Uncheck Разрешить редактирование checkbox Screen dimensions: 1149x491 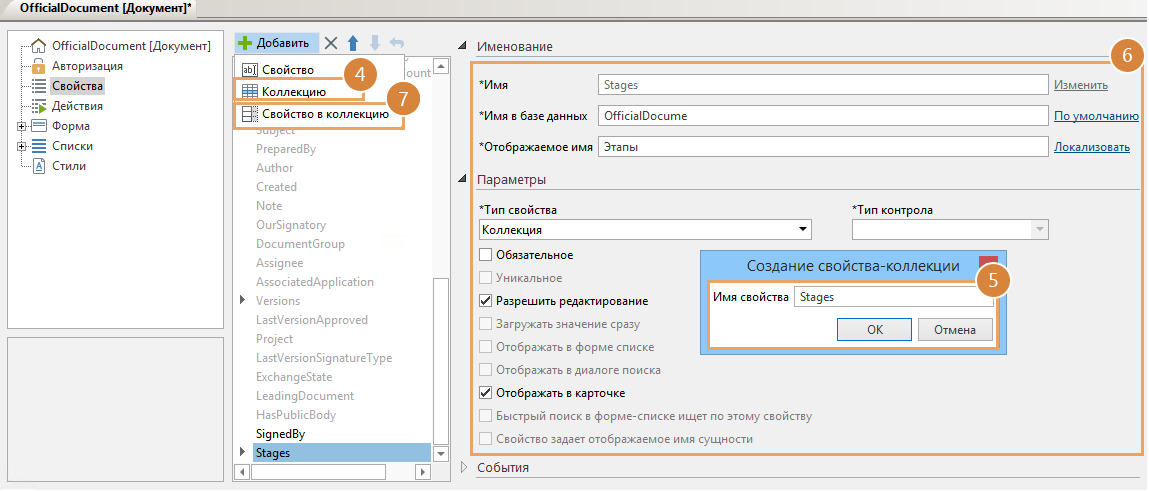click(486, 301)
